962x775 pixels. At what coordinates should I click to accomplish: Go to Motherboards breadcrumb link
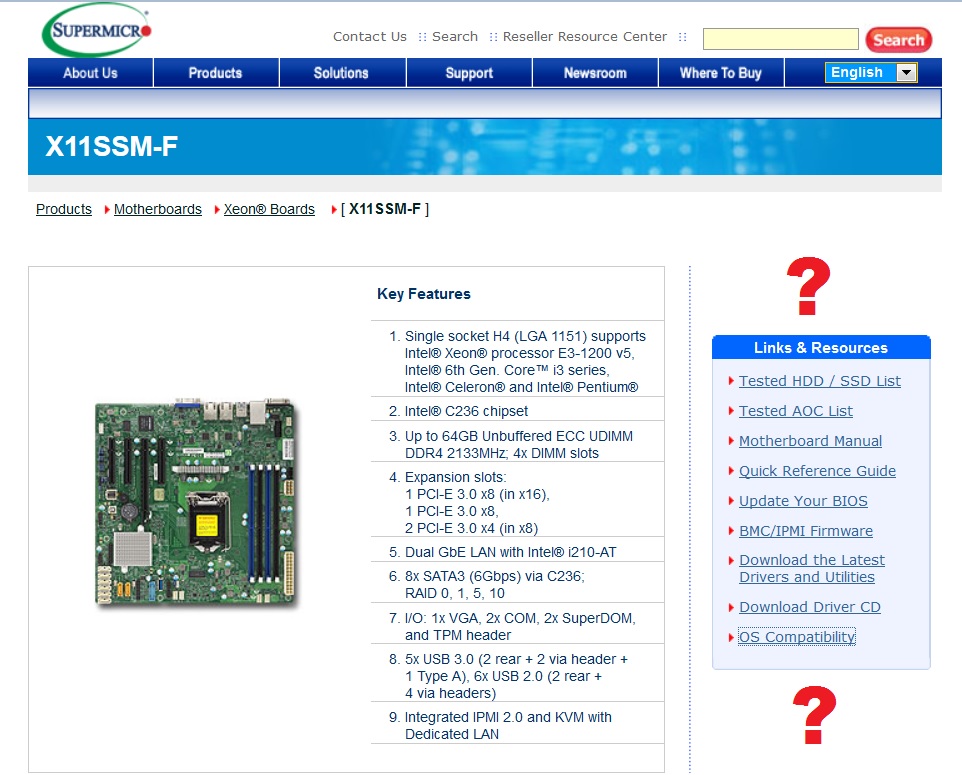click(158, 209)
